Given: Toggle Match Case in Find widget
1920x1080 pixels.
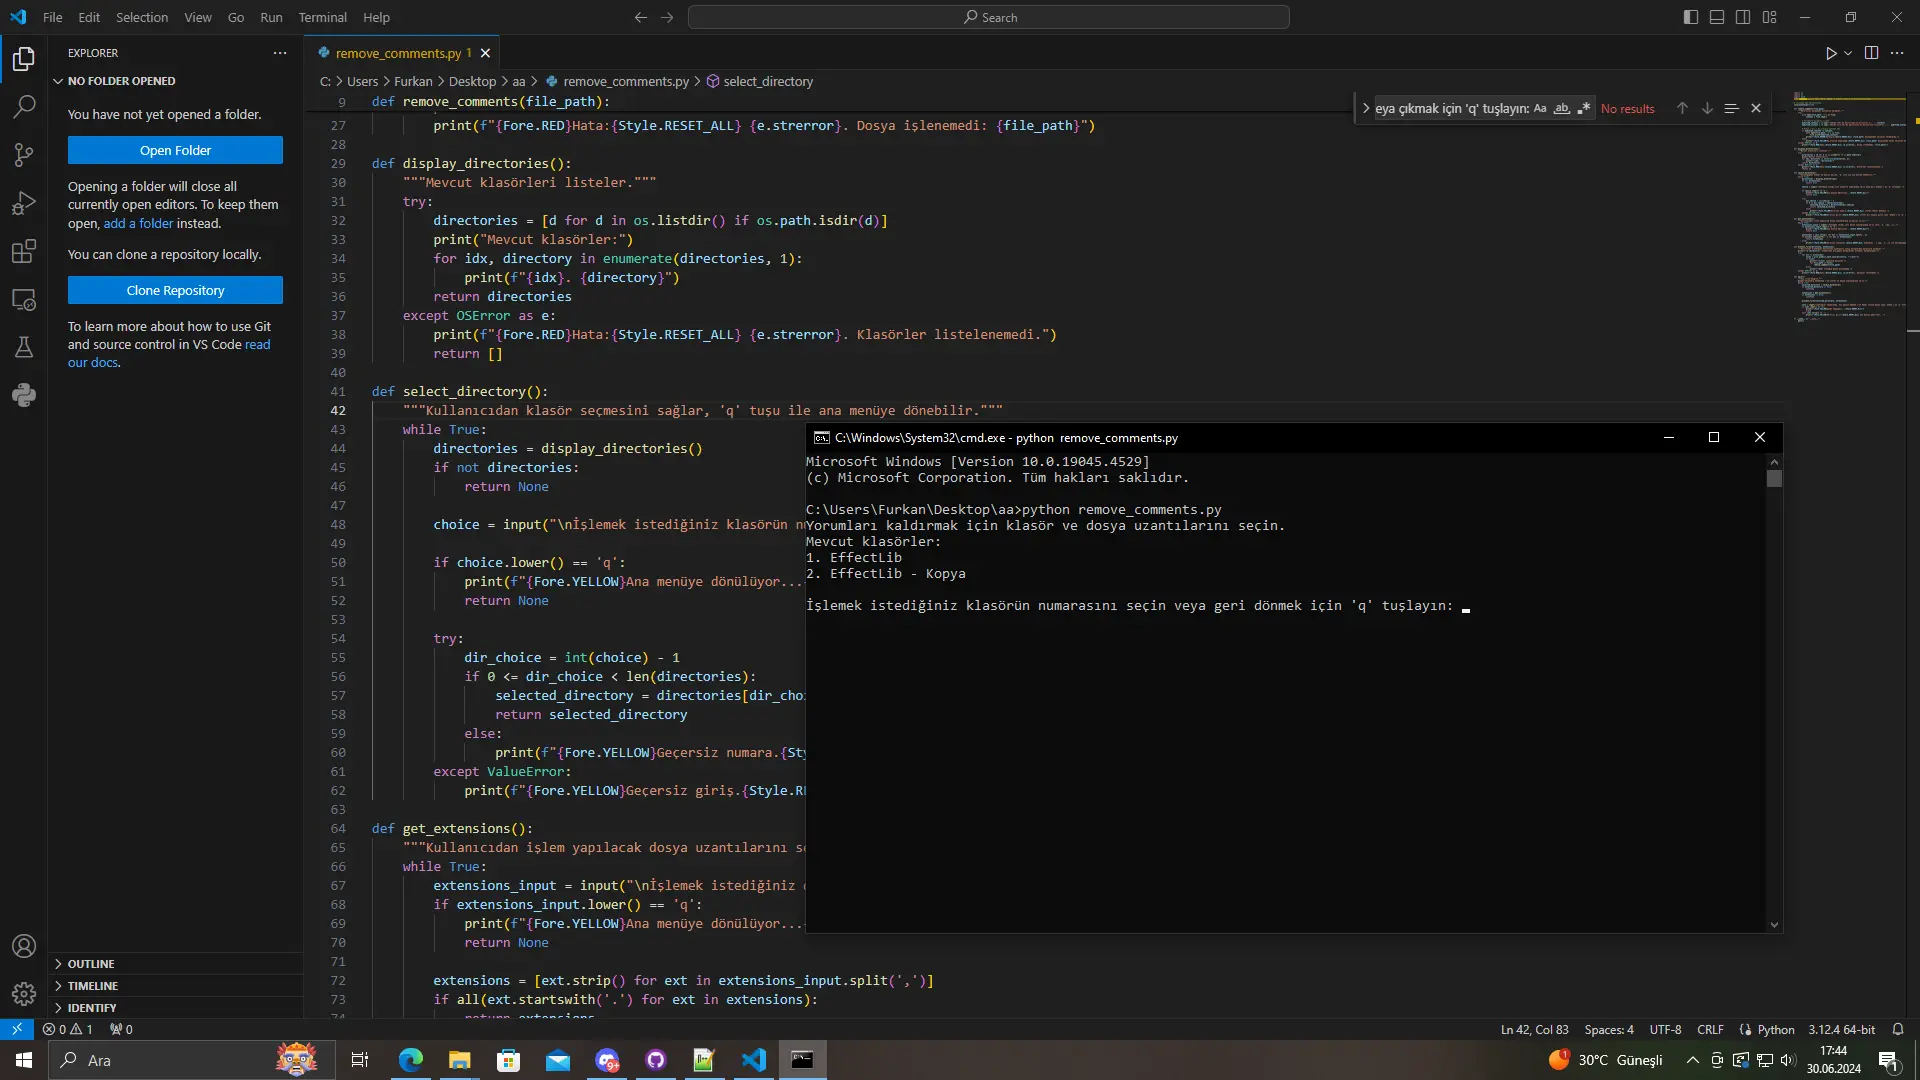Looking at the screenshot, I should point(1540,108).
